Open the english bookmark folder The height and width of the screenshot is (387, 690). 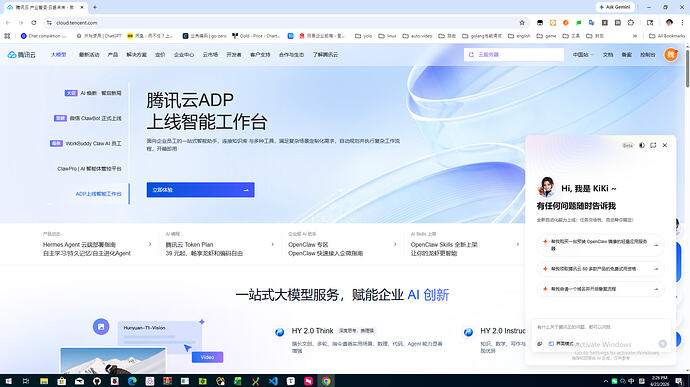click(x=519, y=36)
